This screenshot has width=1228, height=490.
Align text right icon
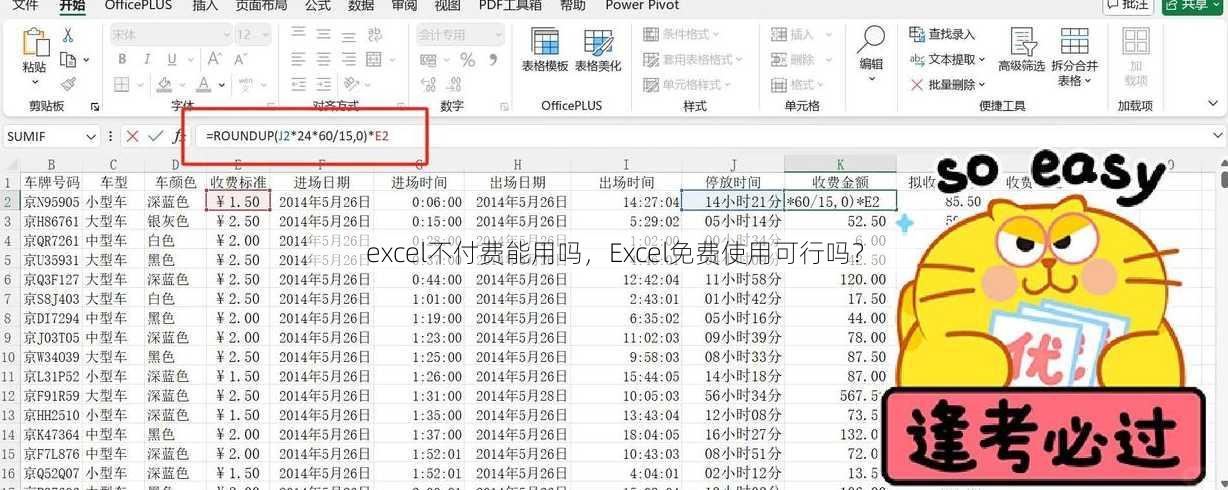(x=349, y=60)
